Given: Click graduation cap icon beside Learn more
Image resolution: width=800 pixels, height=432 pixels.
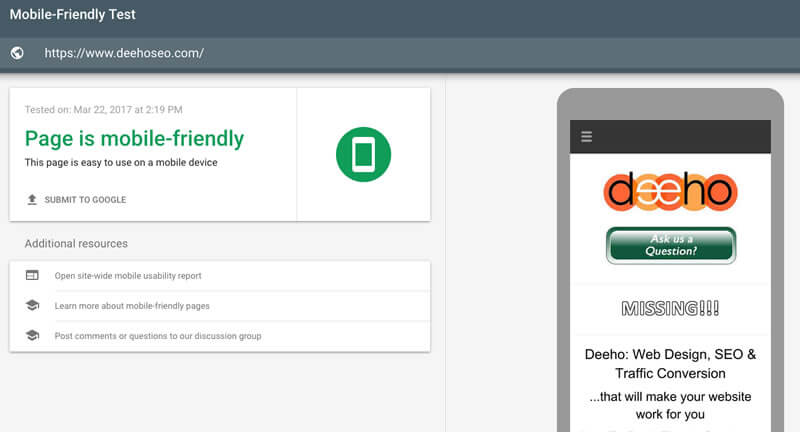Looking at the screenshot, I should pos(32,306).
